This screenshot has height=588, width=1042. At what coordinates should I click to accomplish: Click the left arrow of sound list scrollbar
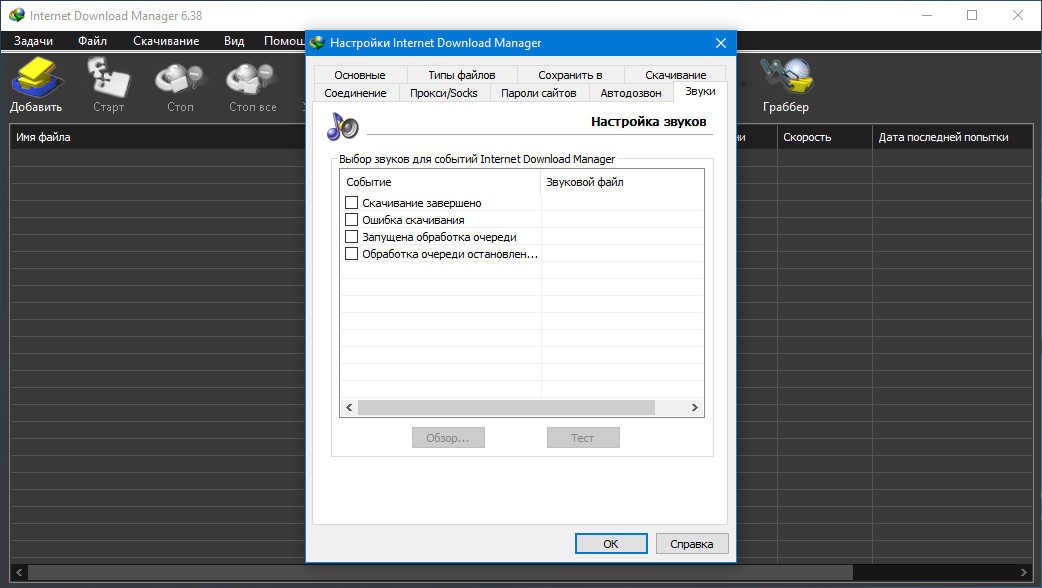click(x=350, y=407)
